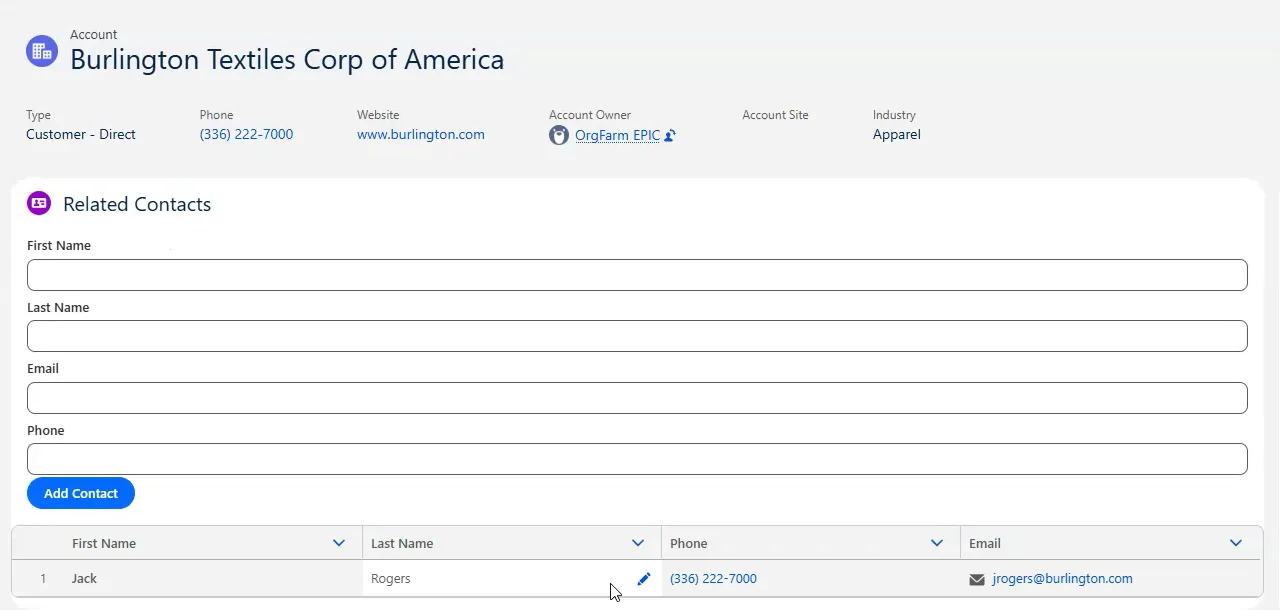1280x610 pixels.
Task: Click the change owner icon beside OrgFarm EPIC
Action: click(x=670, y=135)
